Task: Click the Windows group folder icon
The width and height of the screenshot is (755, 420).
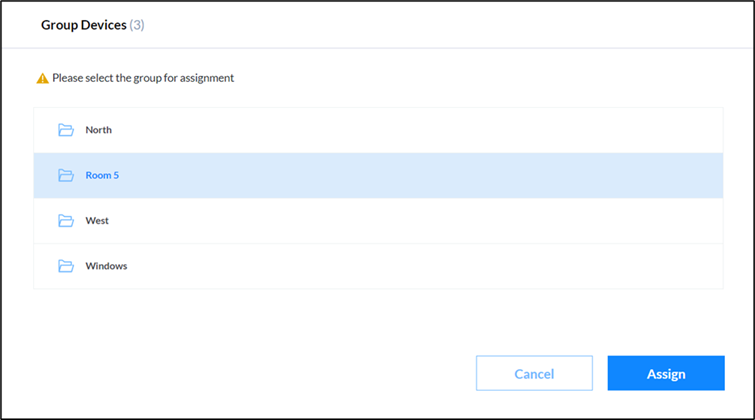Action: [x=66, y=266]
